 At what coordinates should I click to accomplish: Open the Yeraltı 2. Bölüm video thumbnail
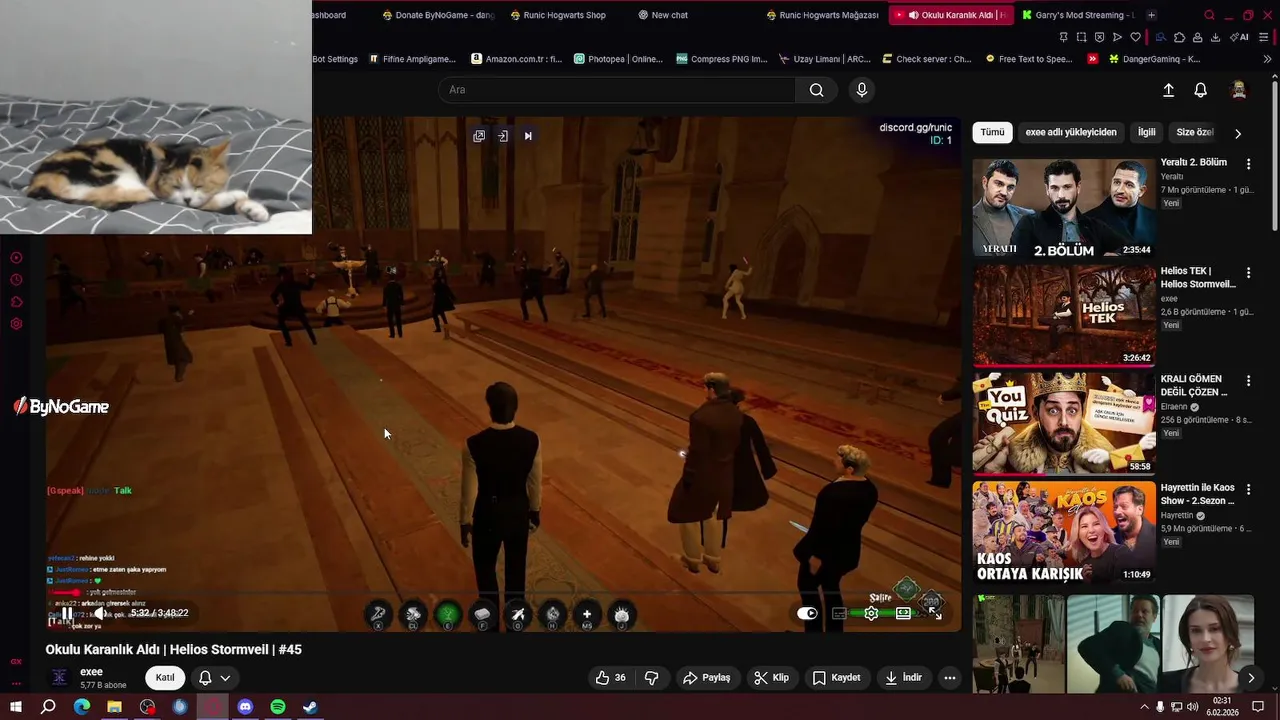1064,208
